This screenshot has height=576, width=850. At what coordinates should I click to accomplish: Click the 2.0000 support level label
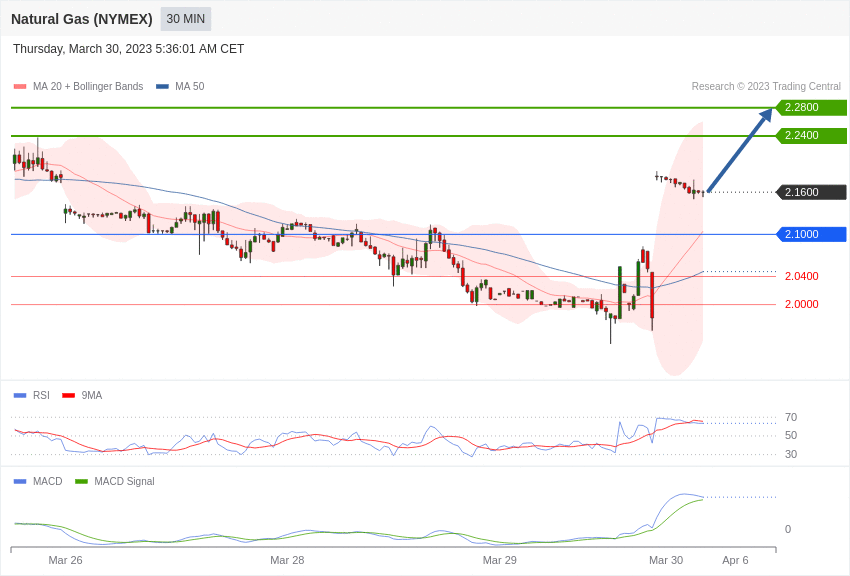tap(802, 305)
